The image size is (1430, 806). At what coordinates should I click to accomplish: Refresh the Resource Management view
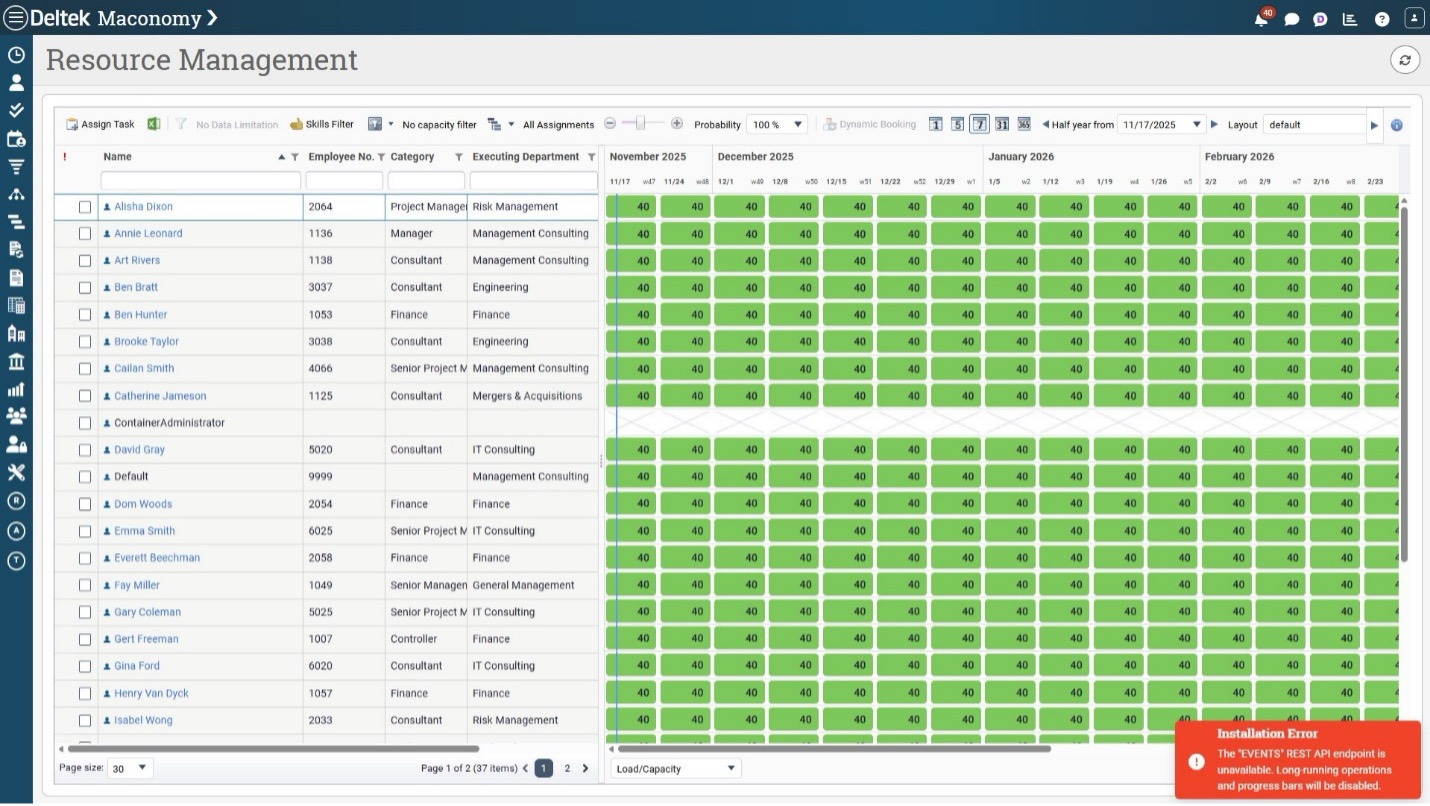pyautogui.click(x=1405, y=60)
